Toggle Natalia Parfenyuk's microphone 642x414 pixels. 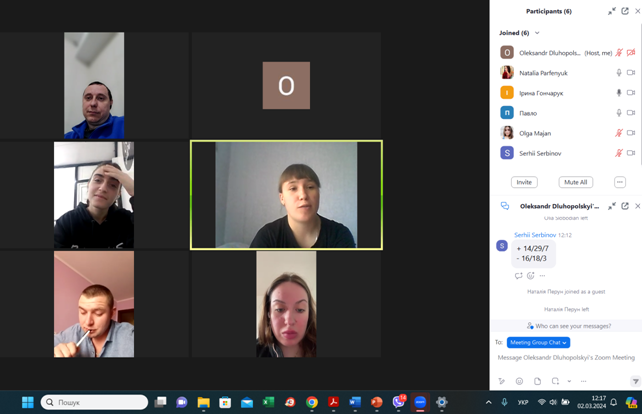(x=618, y=73)
